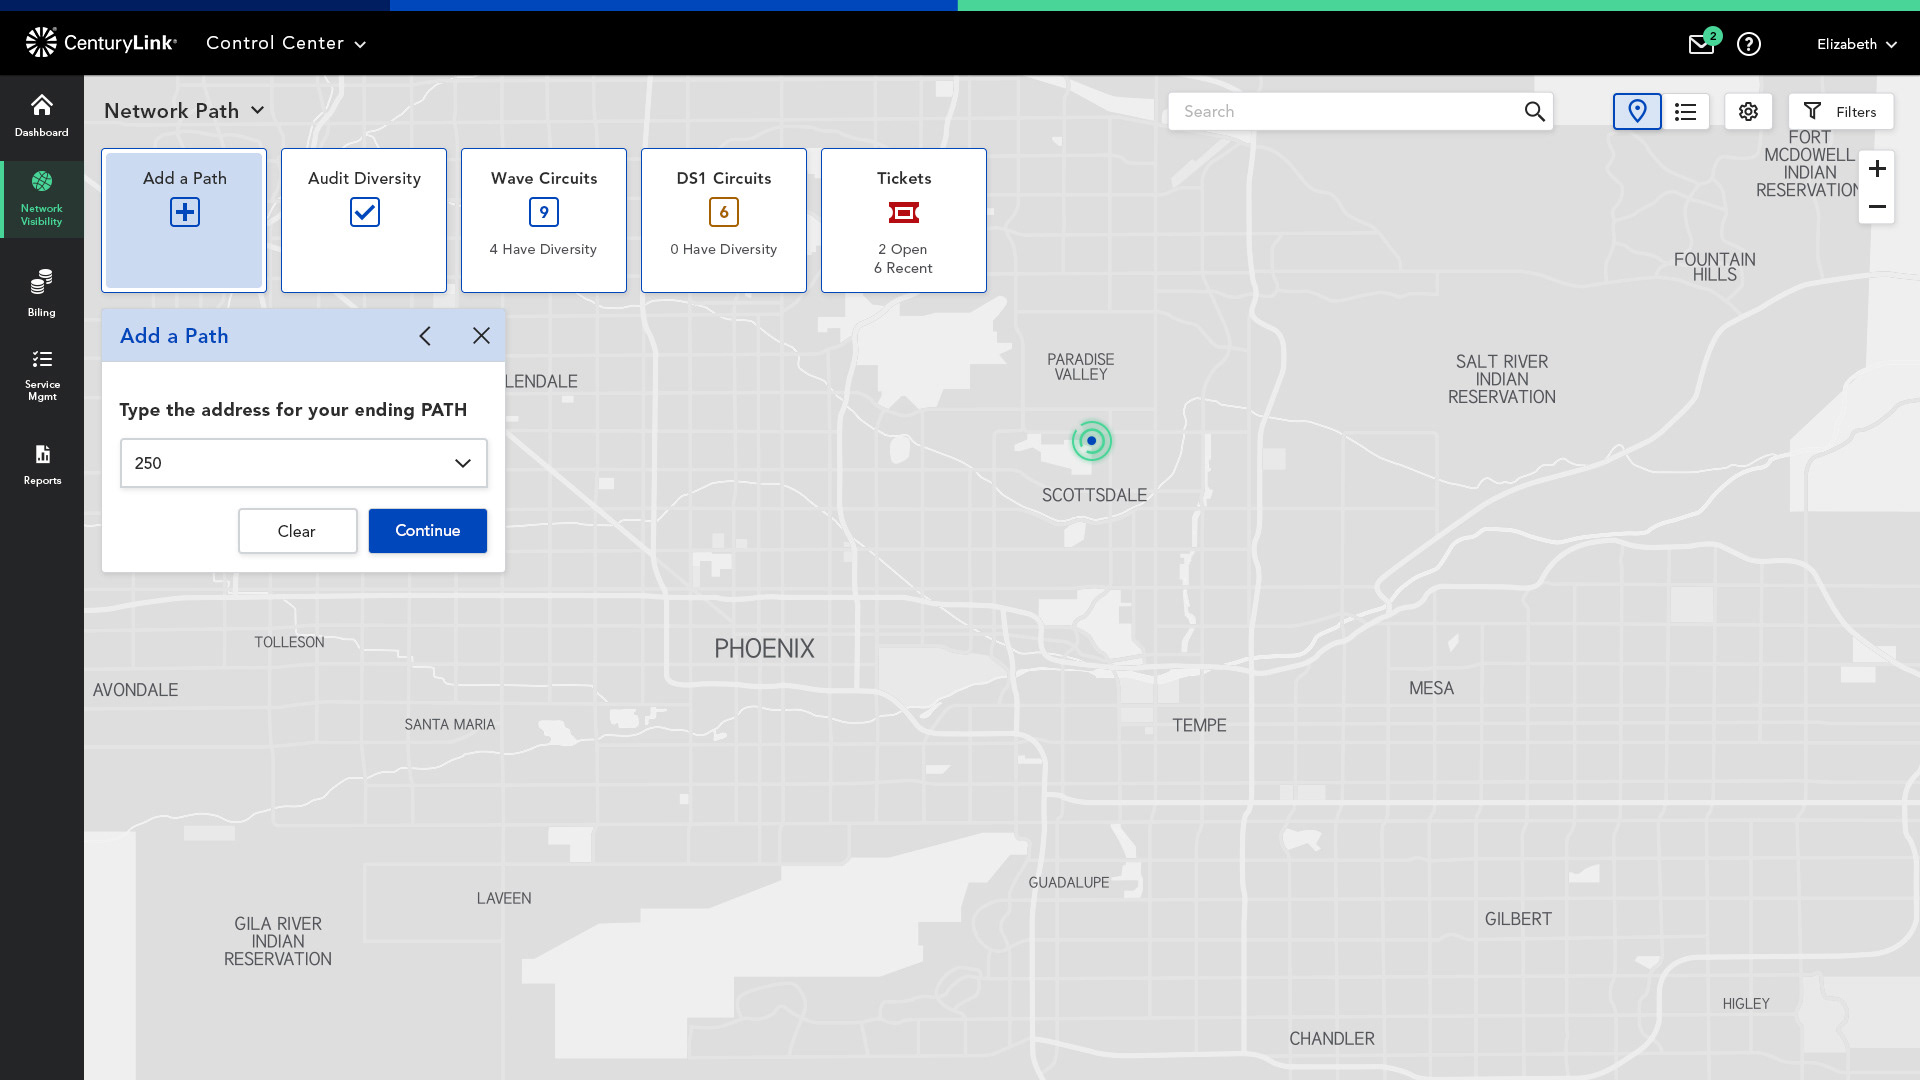Click the Continue button
The image size is (1920, 1080).
tap(428, 531)
